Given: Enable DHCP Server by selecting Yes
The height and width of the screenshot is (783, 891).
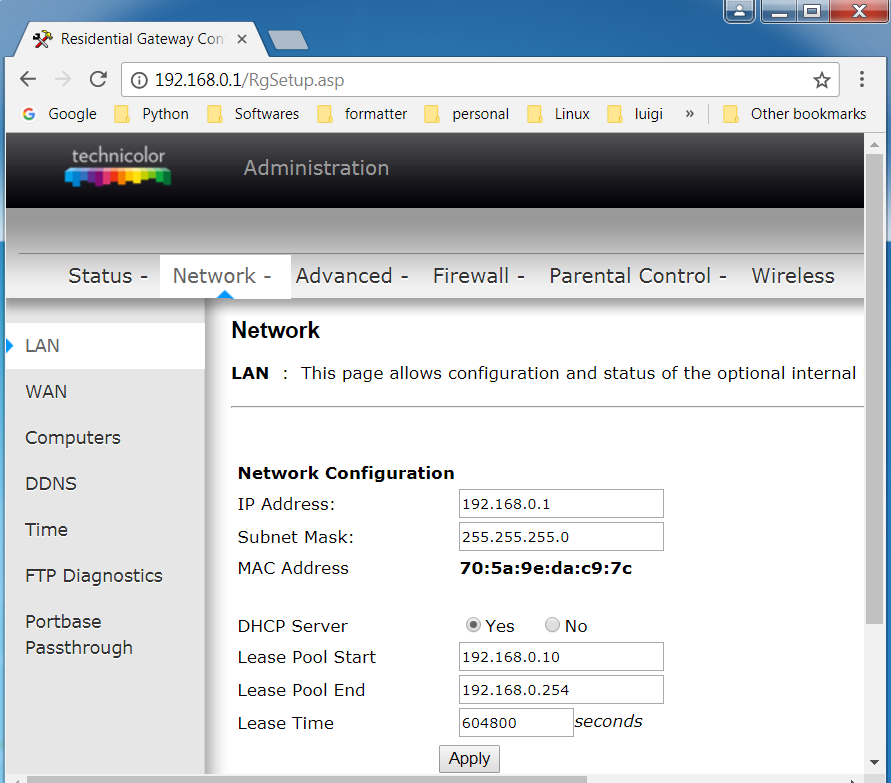Looking at the screenshot, I should coord(473,624).
